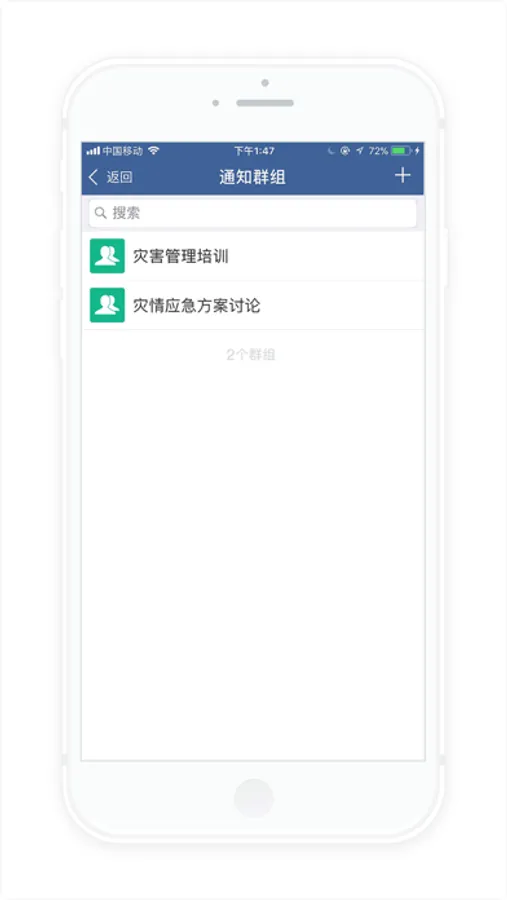The image size is (507, 900).
Task: Tap the green avatar of 灾害管理培训
Action: (107, 256)
